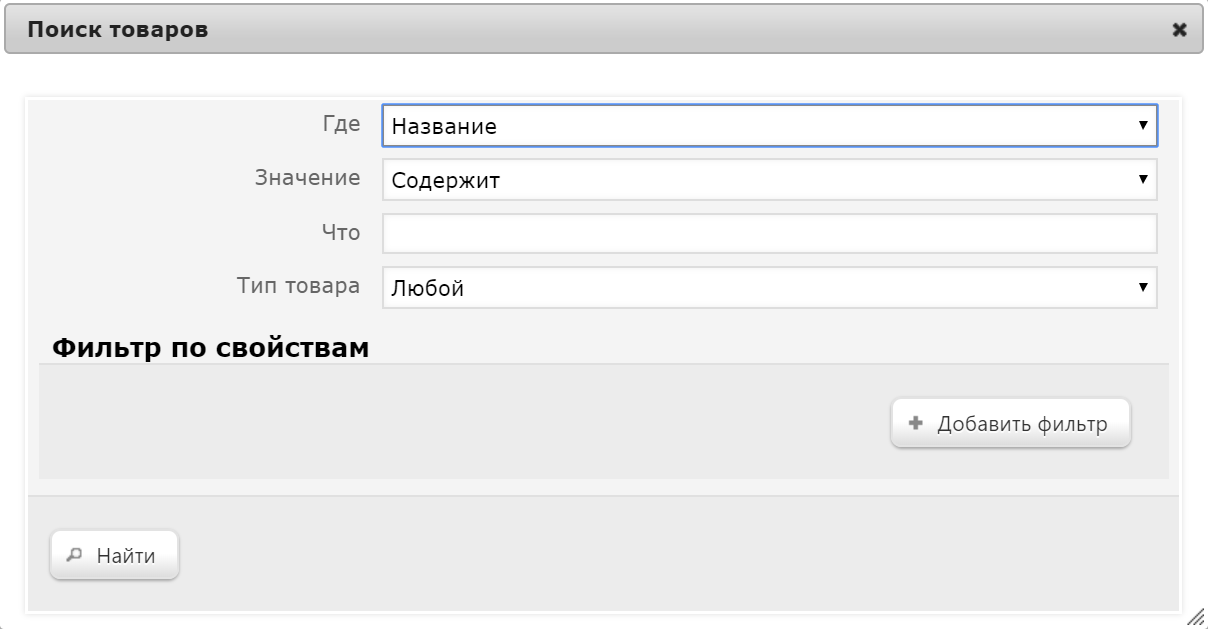Viewport: 1208px width, 629px height.
Task: Grab the resize grip in dialog corner
Action: tap(1194, 617)
